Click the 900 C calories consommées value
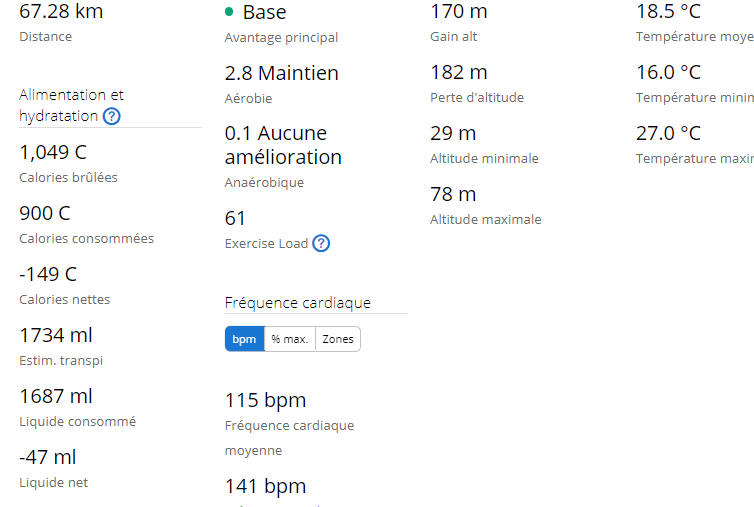The image size is (754, 507). (x=45, y=213)
